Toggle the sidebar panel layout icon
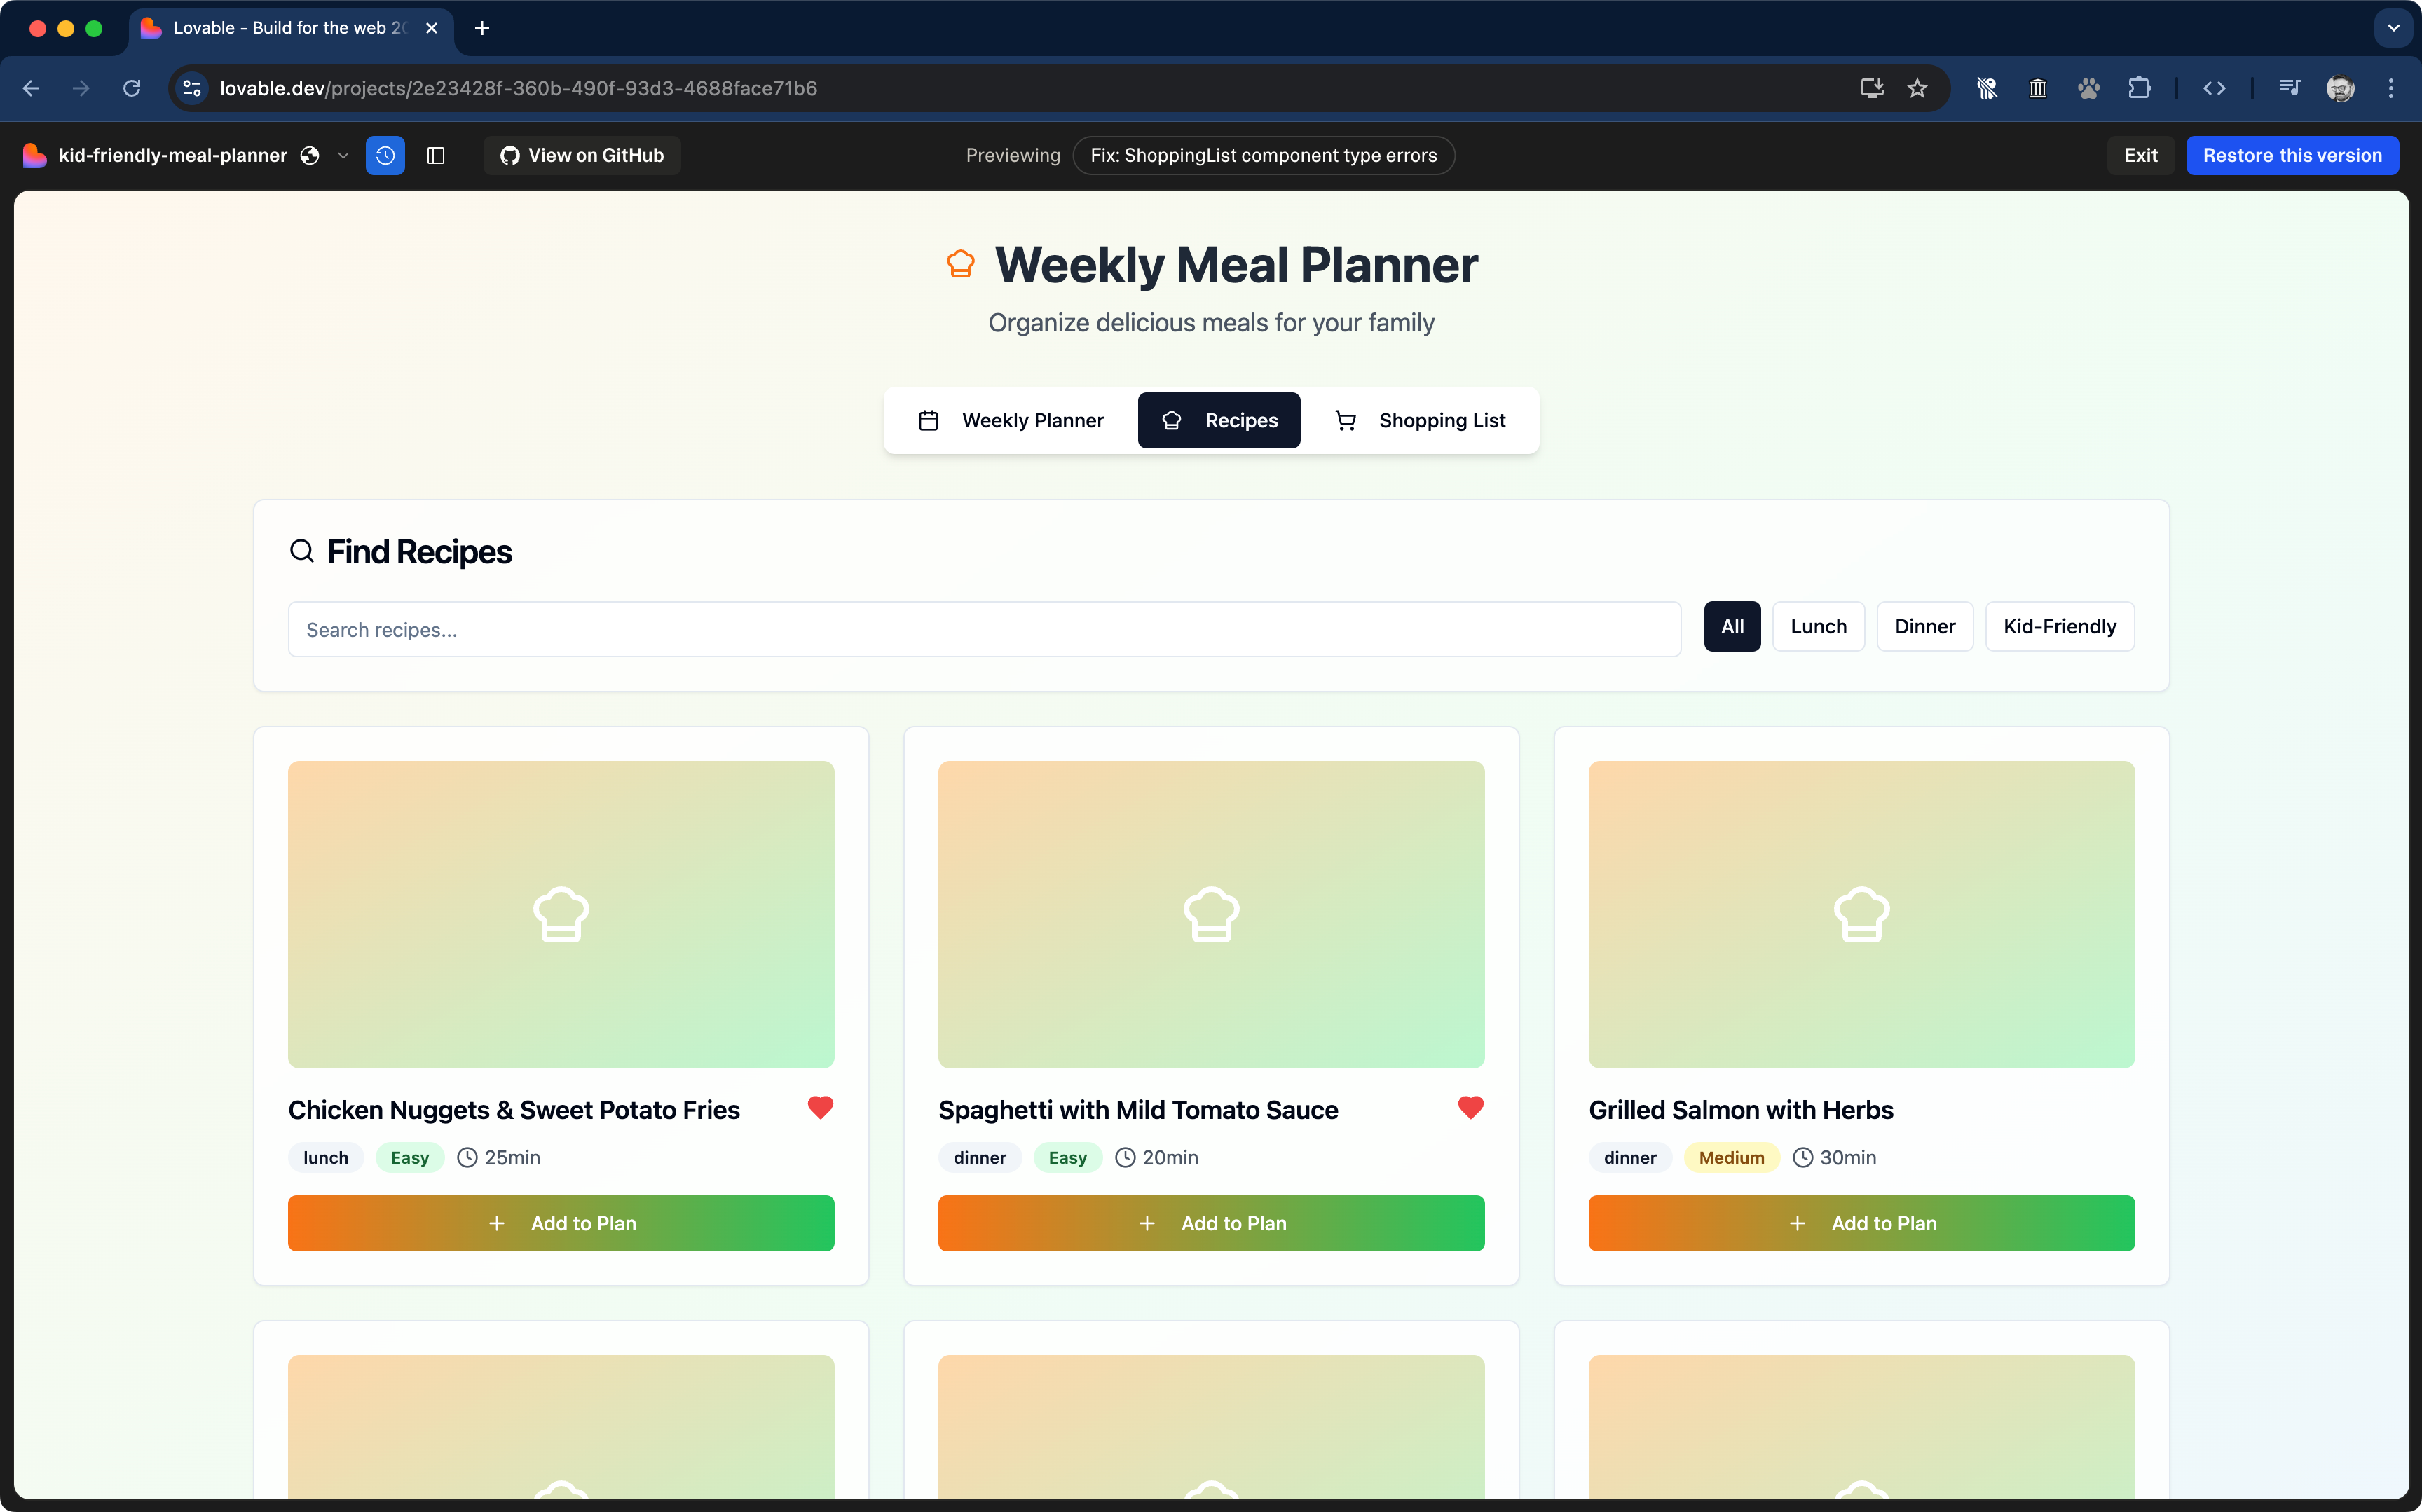This screenshot has height=1512, width=2422. click(437, 155)
